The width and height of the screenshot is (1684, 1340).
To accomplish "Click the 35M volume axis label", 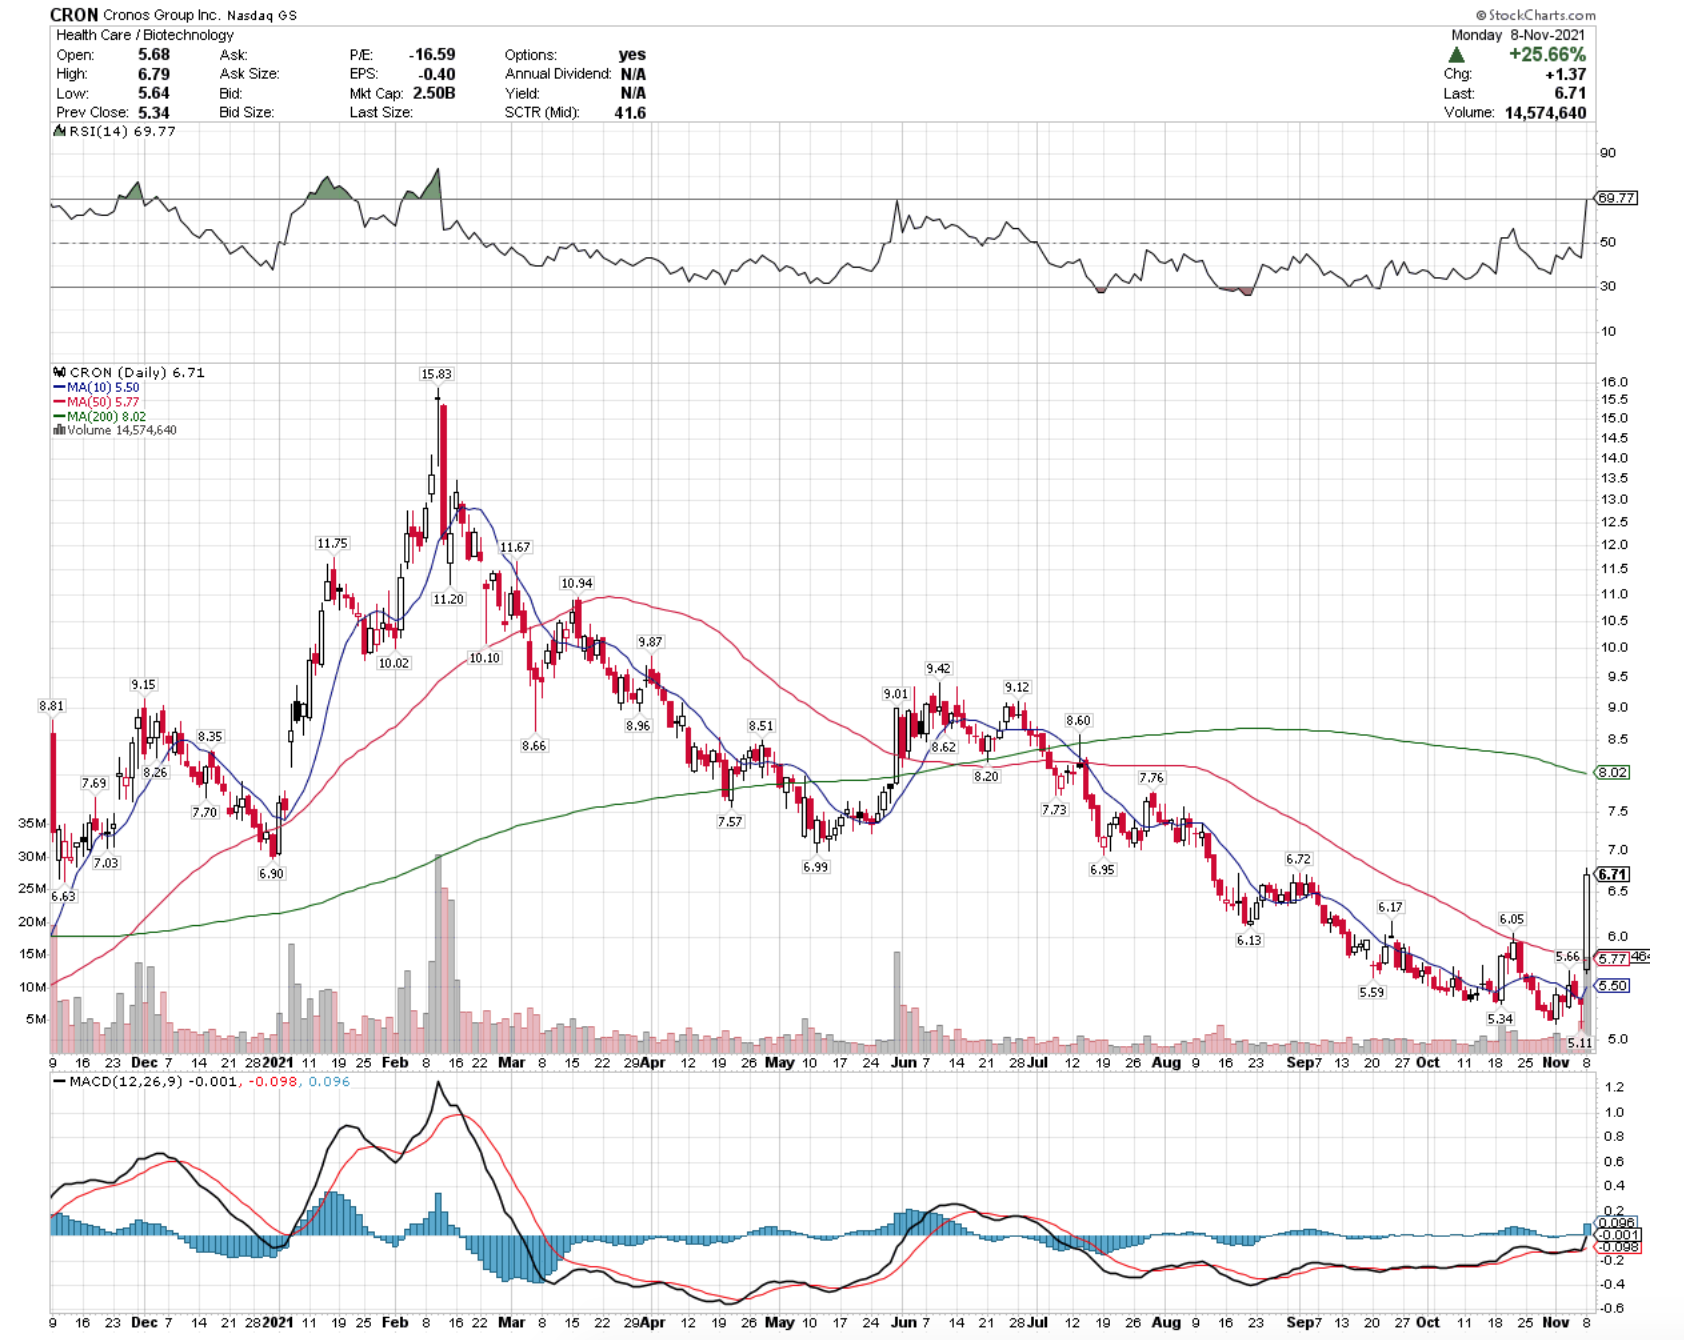I will tap(32, 823).
